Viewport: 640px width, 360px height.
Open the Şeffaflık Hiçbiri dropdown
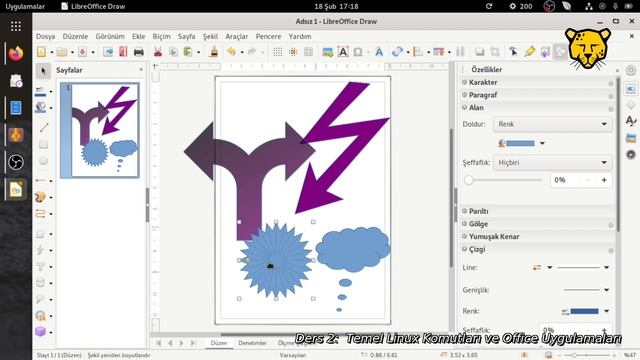pos(553,162)
